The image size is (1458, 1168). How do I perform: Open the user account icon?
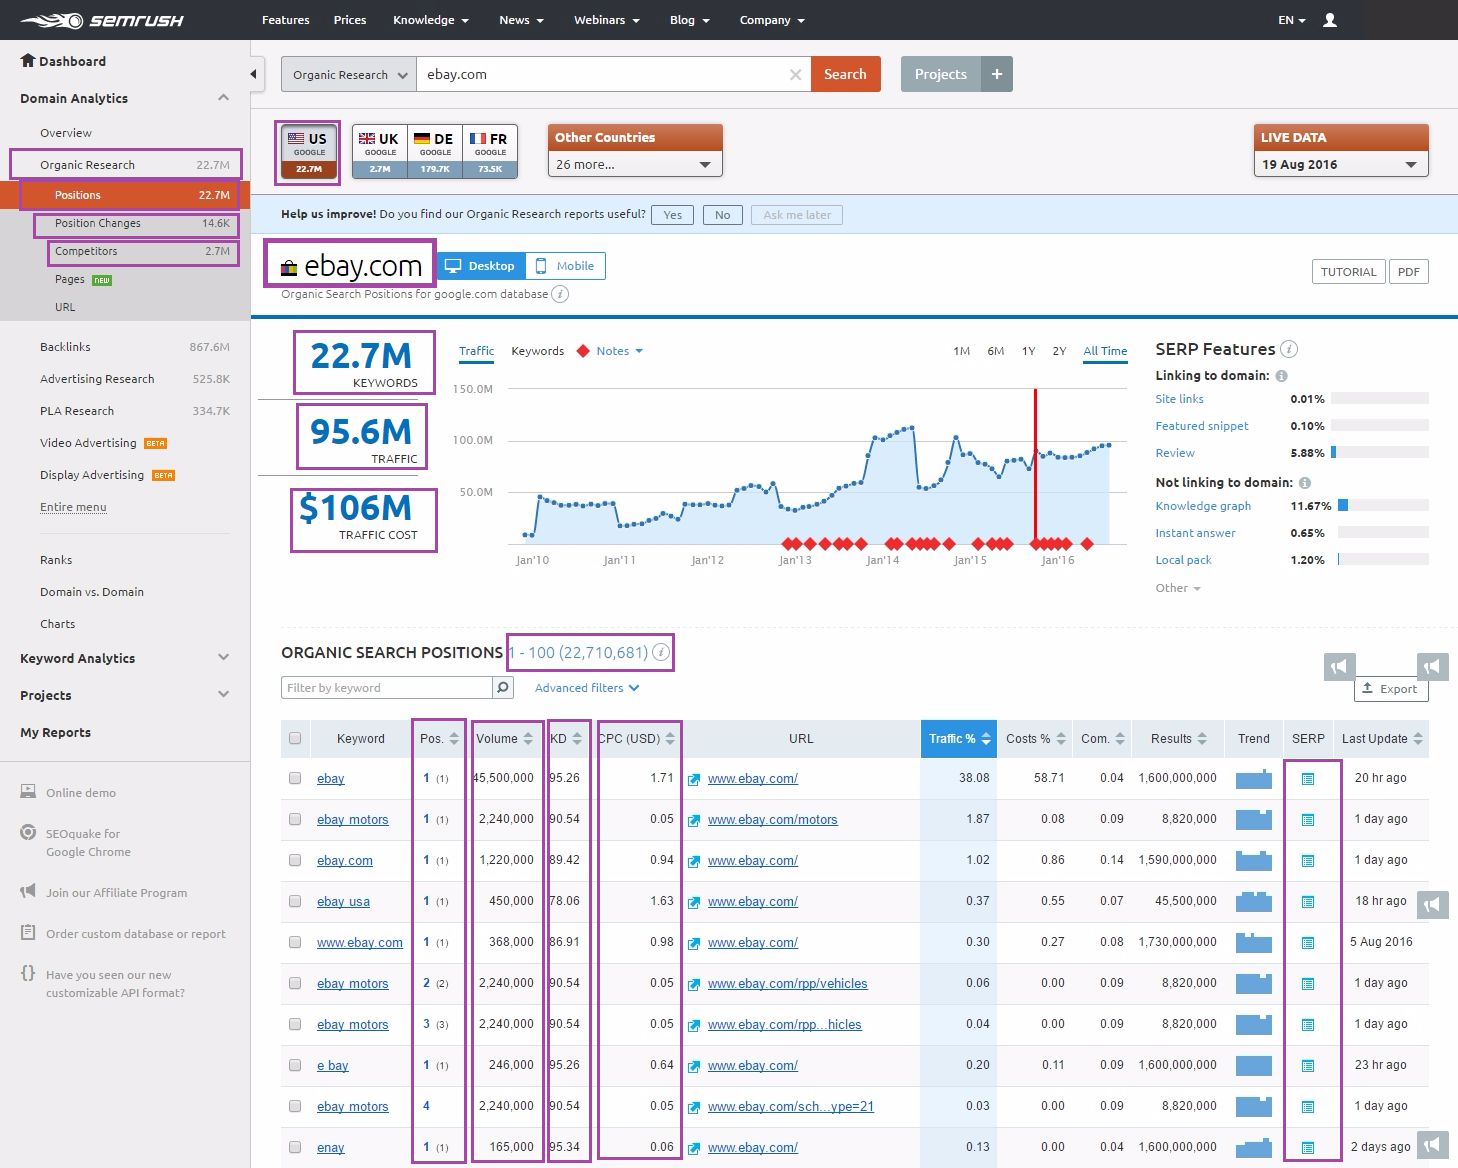(x=1330, y=20)
